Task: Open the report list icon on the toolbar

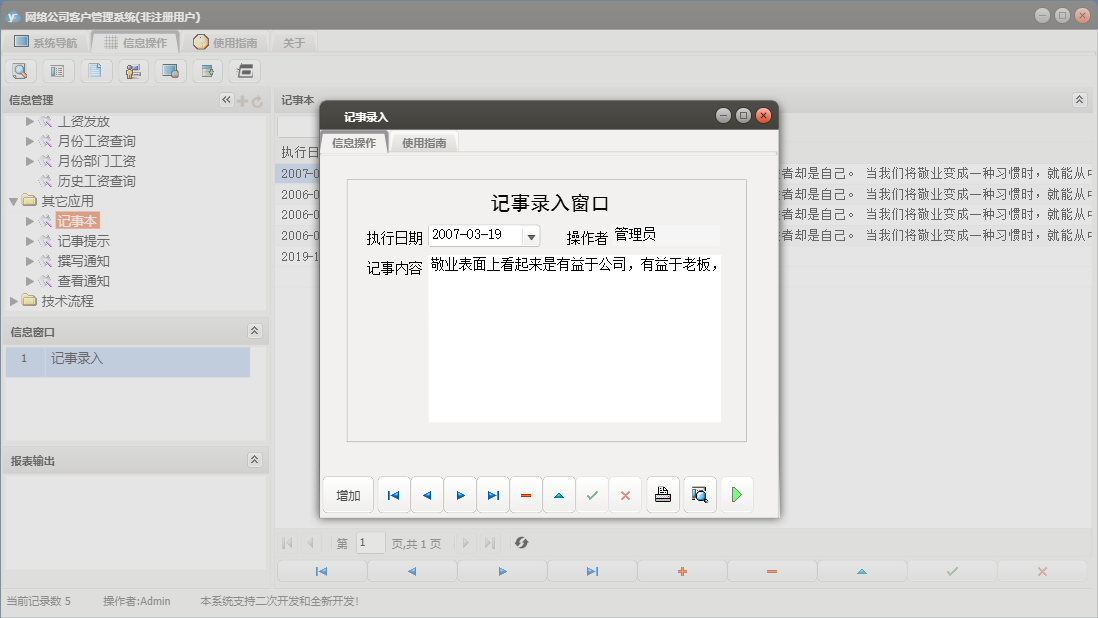Action: click(x=58, y=71)
